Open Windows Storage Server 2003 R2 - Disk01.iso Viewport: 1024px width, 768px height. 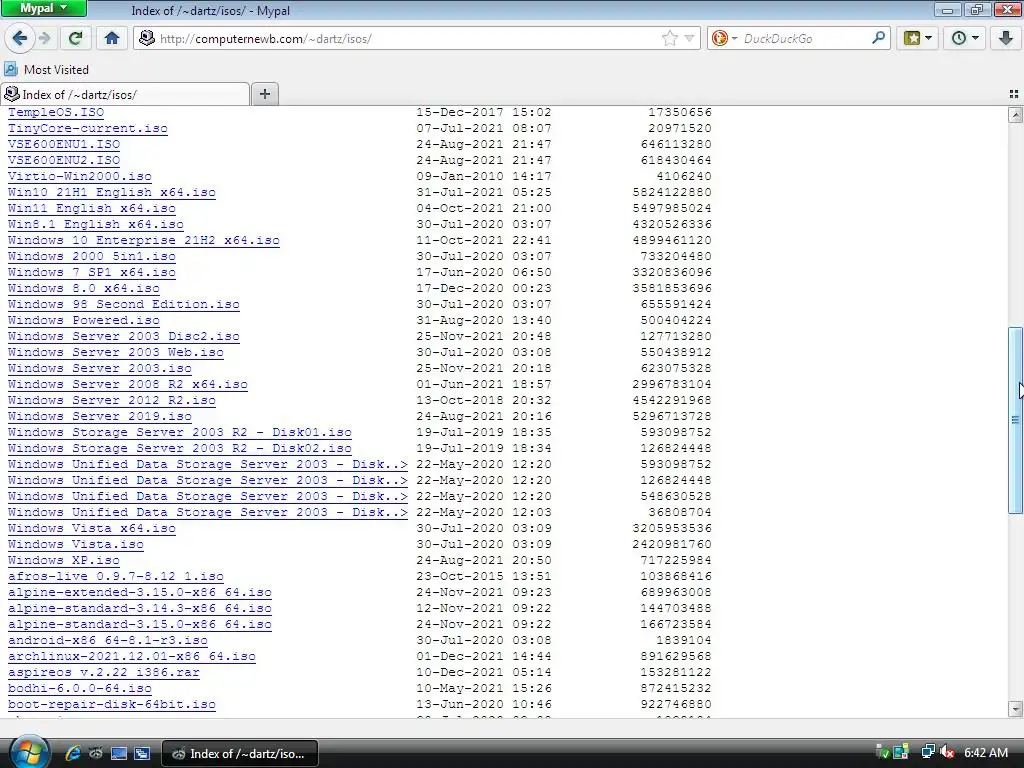[x=180, y=432]
